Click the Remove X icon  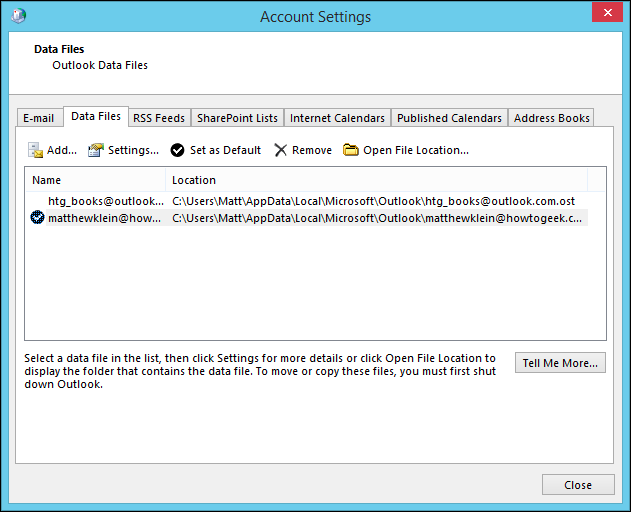280,150
